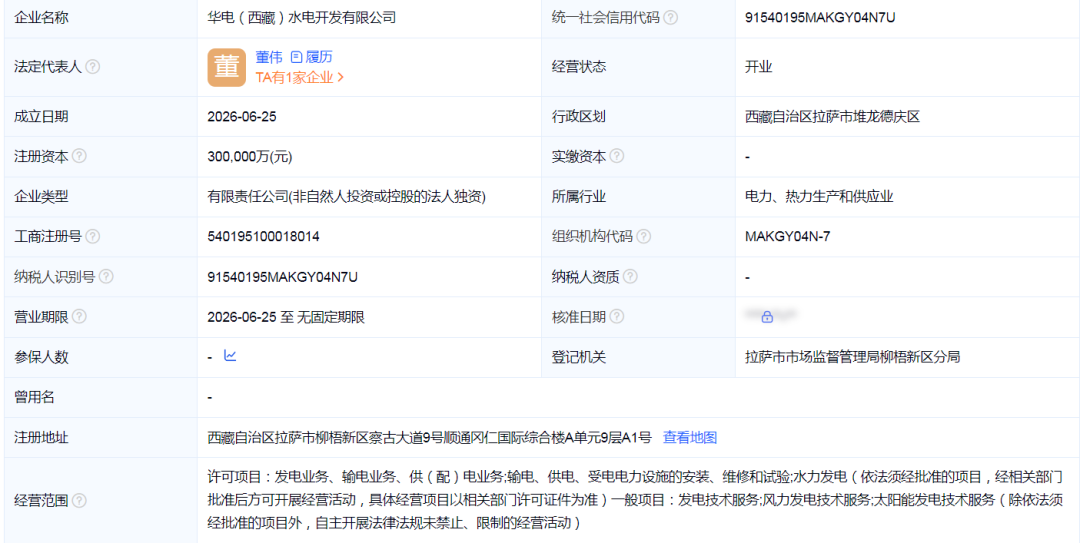
Task: Select registration authority 拉萨市市场监督管理局柳梧新区分局
Action: [x=853, y=357]
